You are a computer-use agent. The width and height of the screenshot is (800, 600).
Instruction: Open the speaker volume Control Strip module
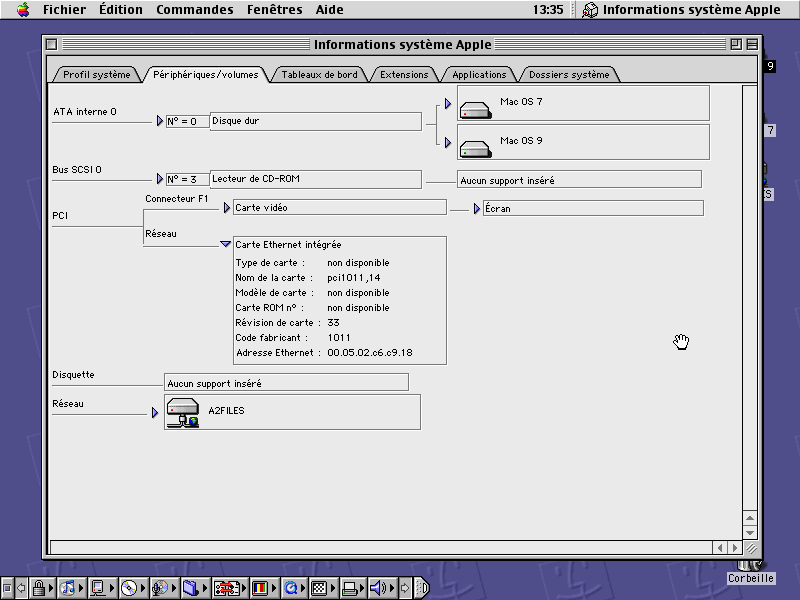pos(383,588)
